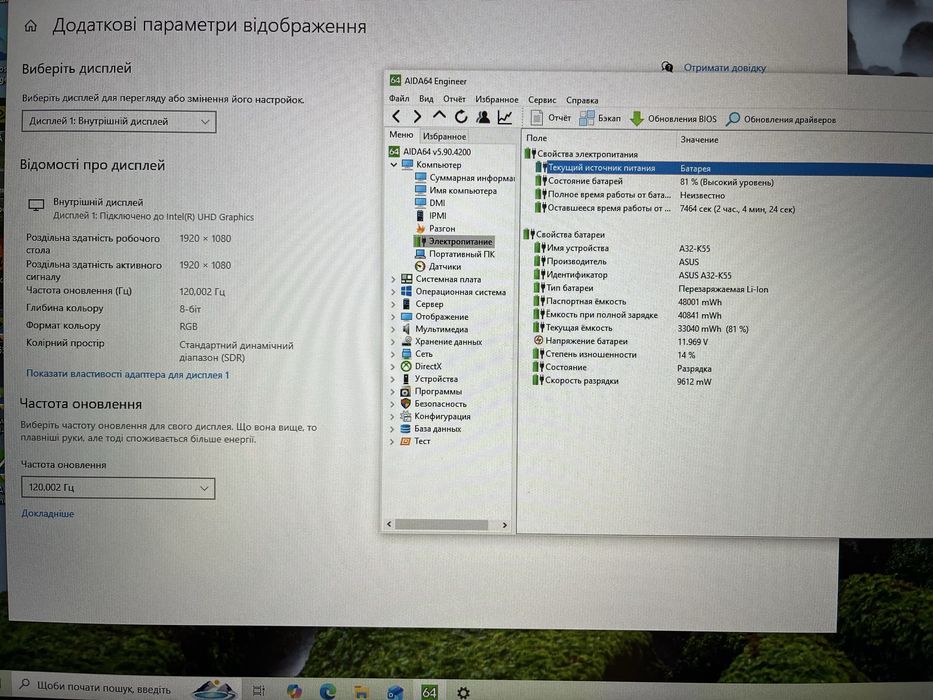933x700 pixels.
Task: Select the Электропитание tree item
Action: [x=453, y=241]
